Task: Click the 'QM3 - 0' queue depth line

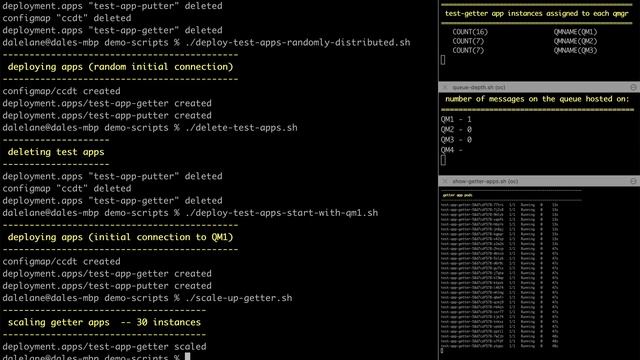Action: pyautogui.click(x=456, y=140)
